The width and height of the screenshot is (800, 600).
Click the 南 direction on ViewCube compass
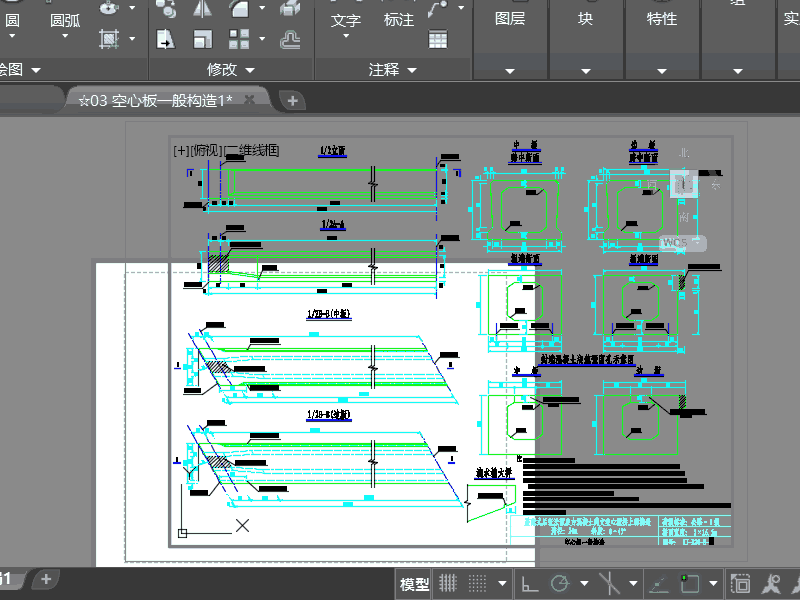[684, 214]
